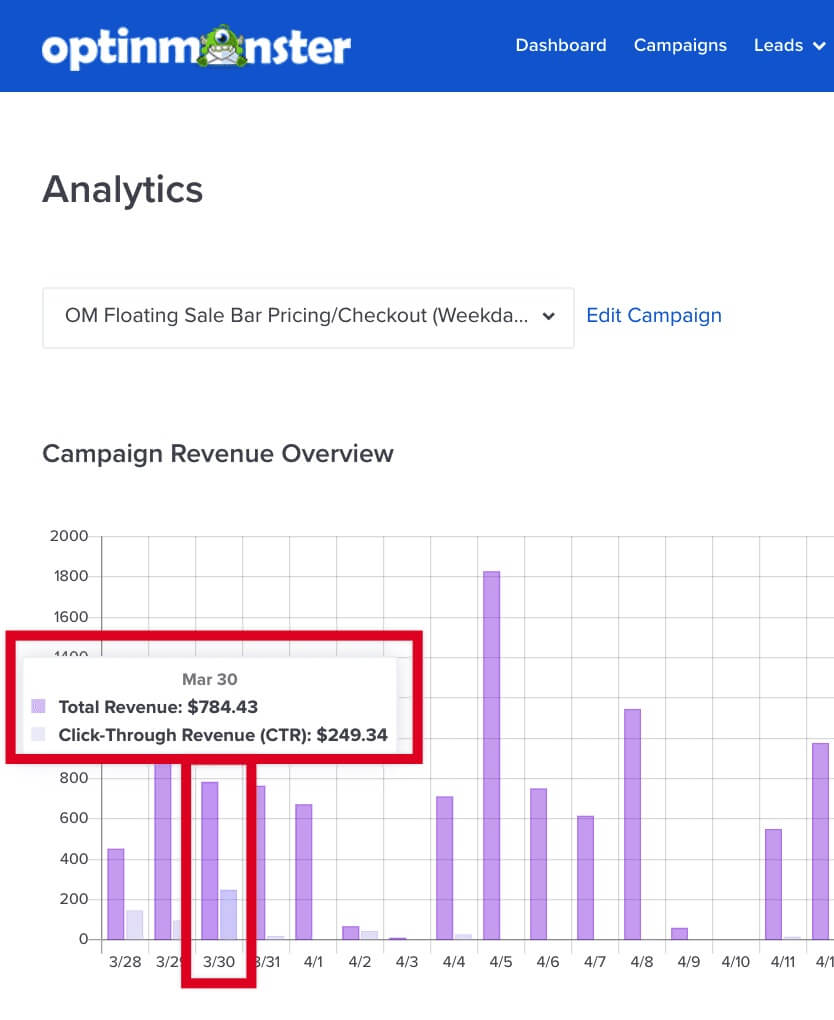Click the Total Revenue bar for 4/8

point(632,824)
